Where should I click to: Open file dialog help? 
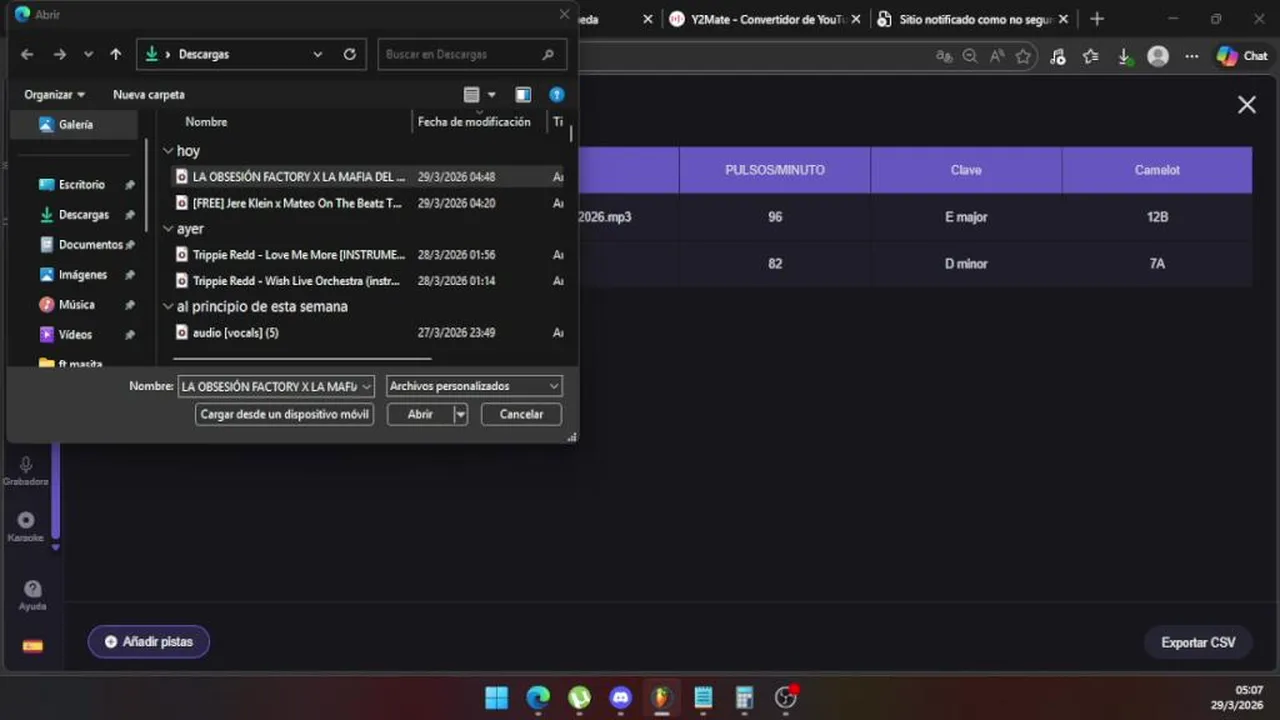pyautogui.click(x=557, y=95)
